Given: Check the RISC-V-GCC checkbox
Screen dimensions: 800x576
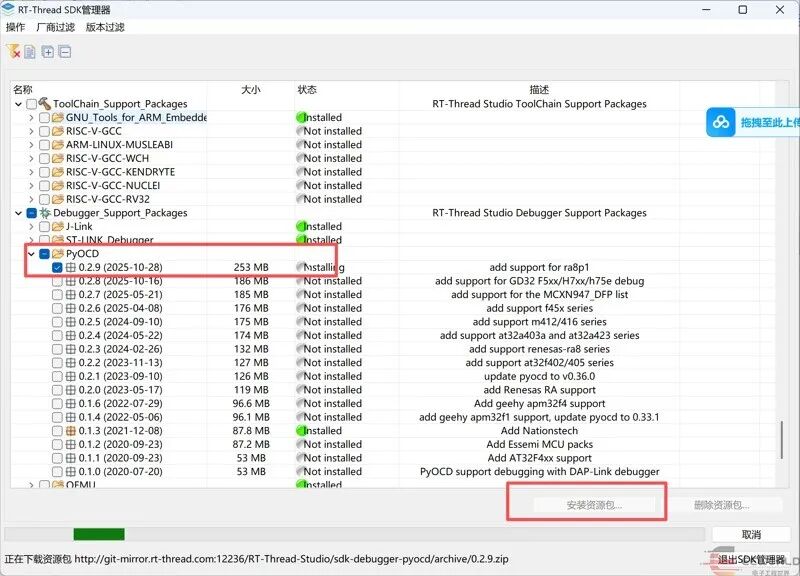Looking at the screenshot, I should coord(44,131).
